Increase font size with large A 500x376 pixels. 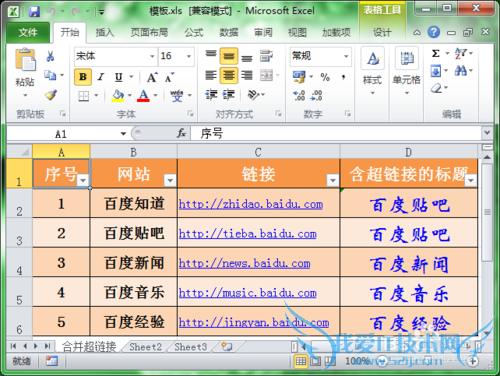tap(152, 77)
